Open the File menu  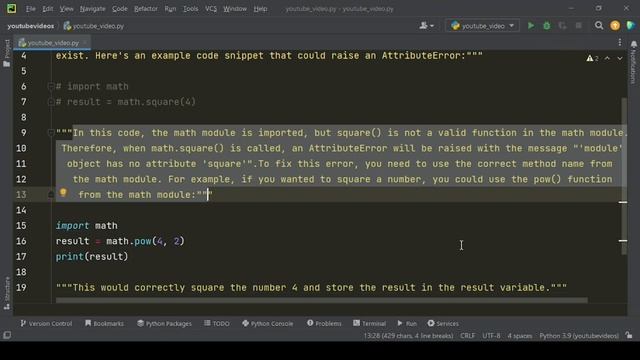tap(31, 9)
